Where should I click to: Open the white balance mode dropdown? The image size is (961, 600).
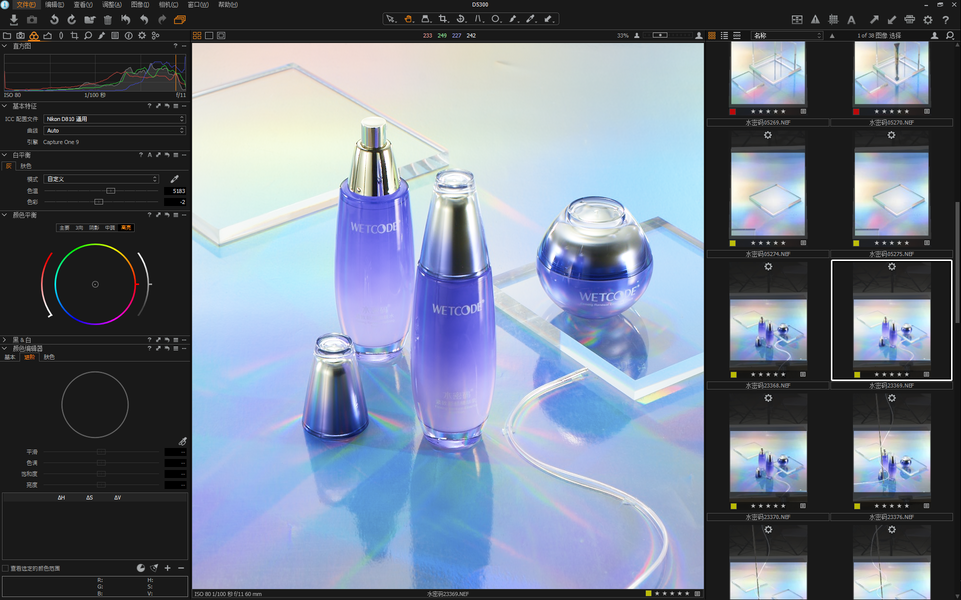coord(101,179)
